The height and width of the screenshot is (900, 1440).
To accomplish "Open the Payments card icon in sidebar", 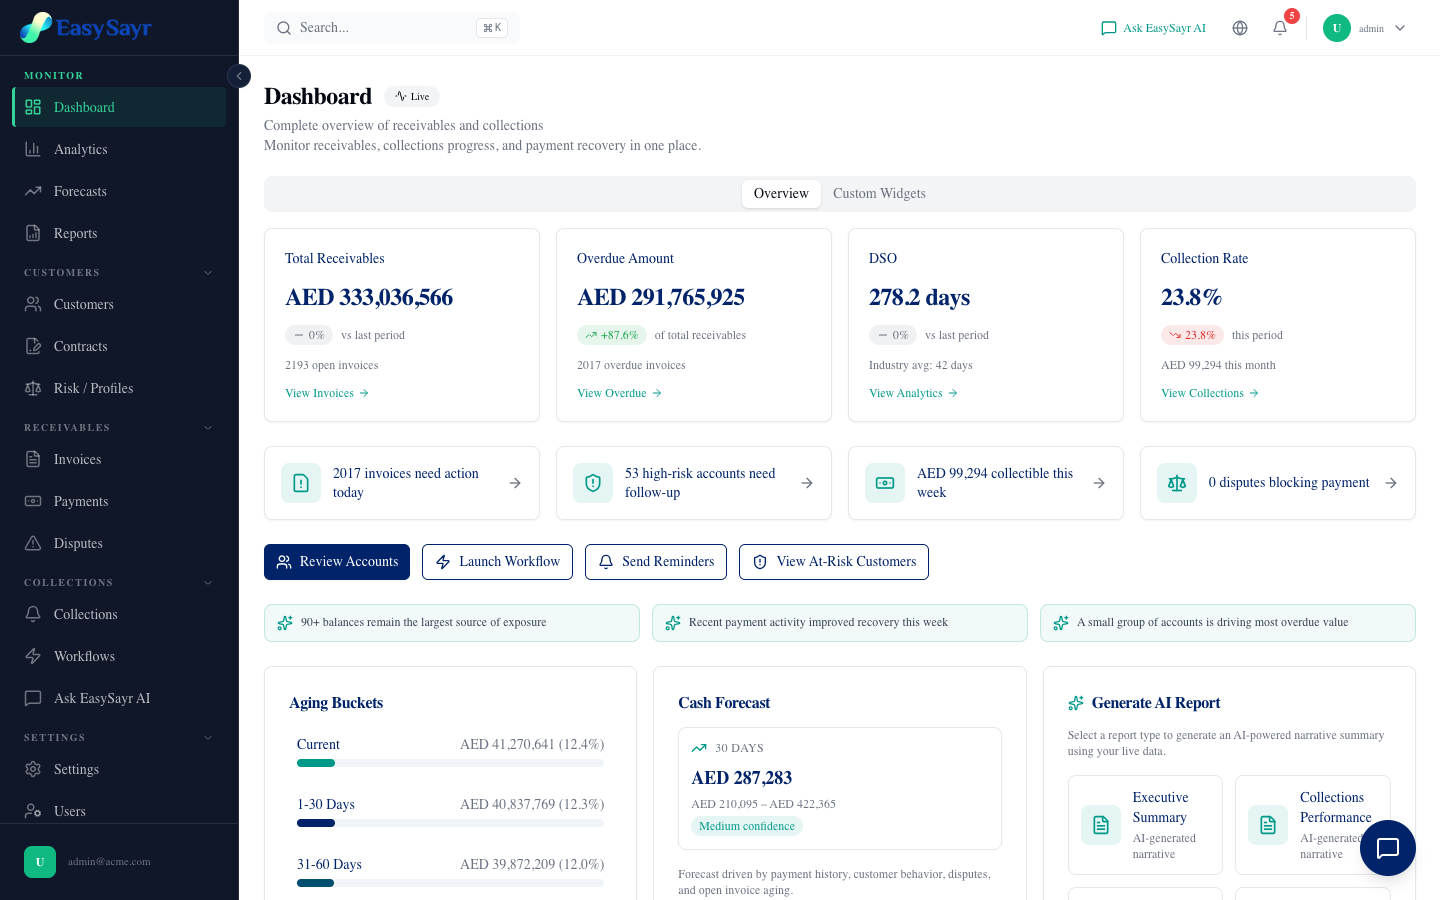I will pos(33,501).
